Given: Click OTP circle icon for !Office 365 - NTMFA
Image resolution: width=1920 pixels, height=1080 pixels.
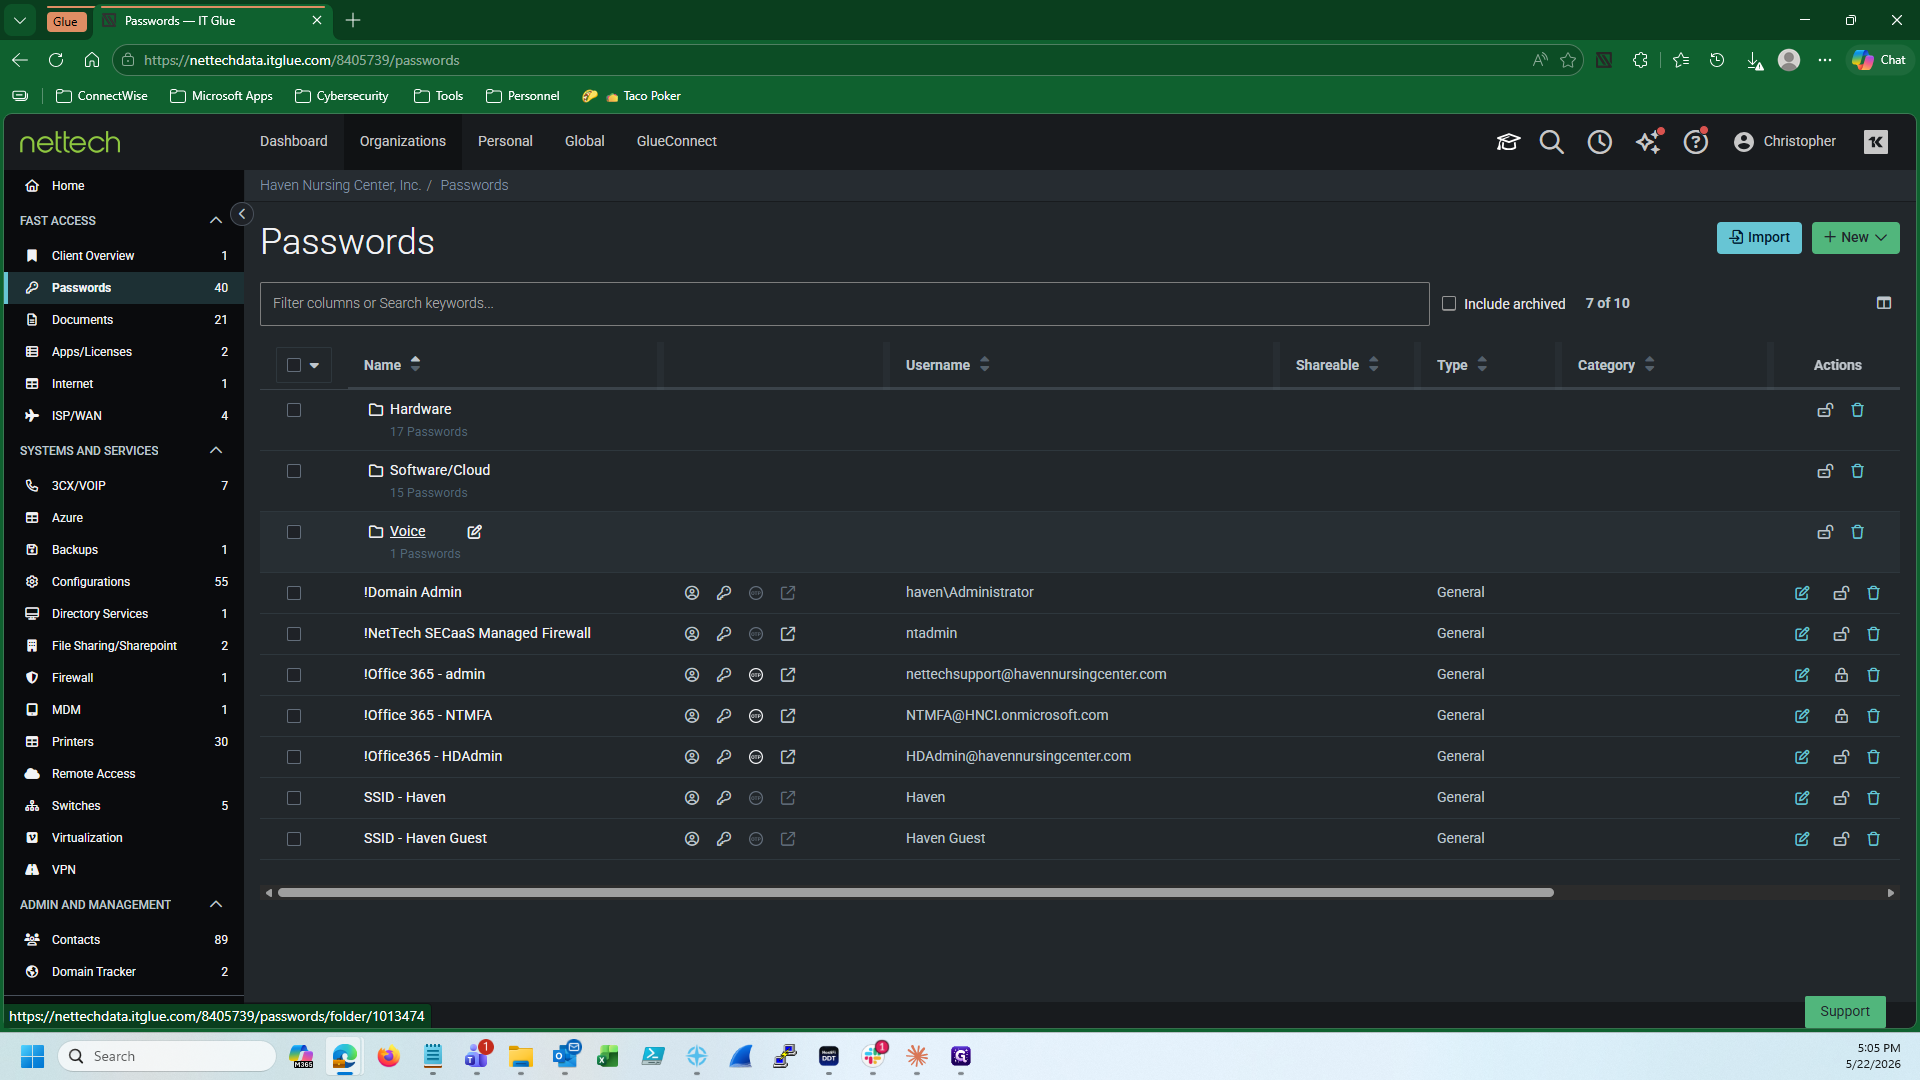Looking at the screenshot, I should tap(756, 716).
